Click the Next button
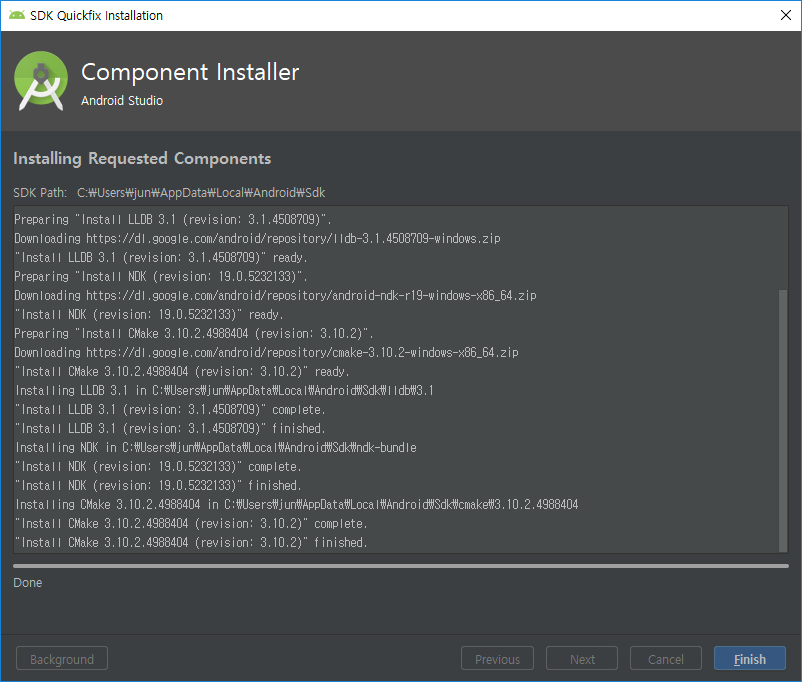 [582, 658]
